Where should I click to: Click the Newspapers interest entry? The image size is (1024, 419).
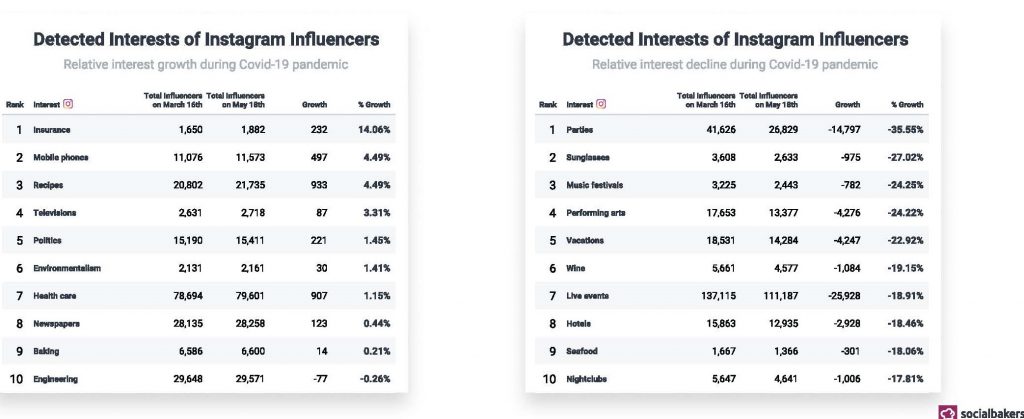point(57,324)
